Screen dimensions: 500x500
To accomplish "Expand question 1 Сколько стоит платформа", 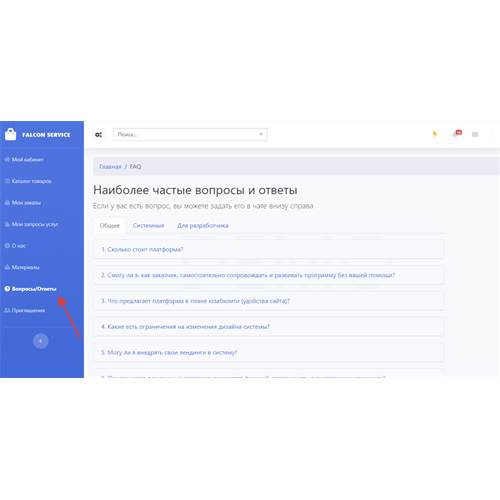I will tap(269, 249).
